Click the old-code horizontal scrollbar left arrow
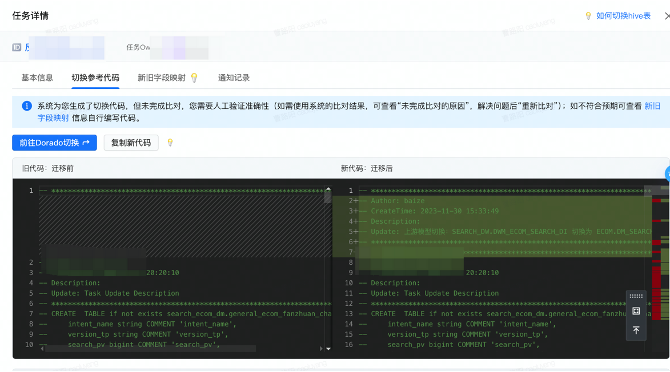This screenshot has height=372, width=670. click(x=42, y=349)
